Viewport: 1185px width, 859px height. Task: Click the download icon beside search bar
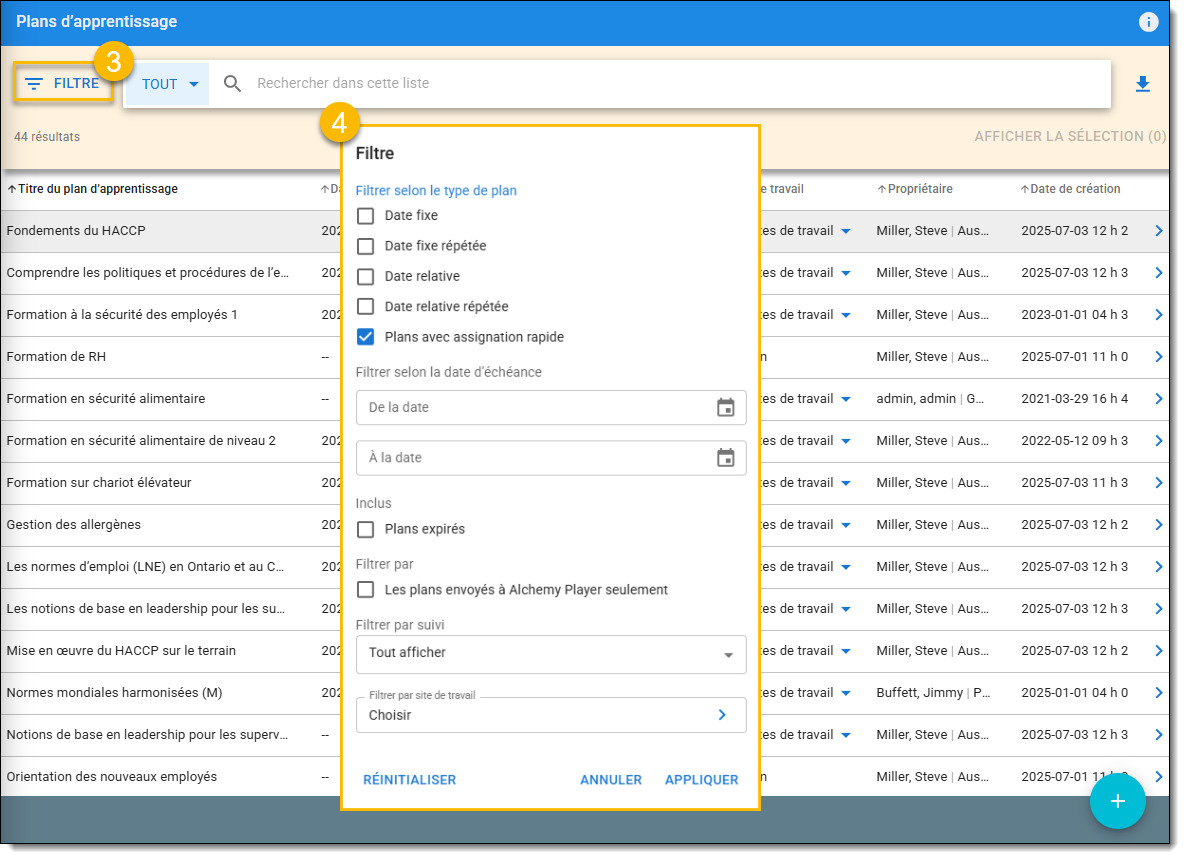point(1143,85)
